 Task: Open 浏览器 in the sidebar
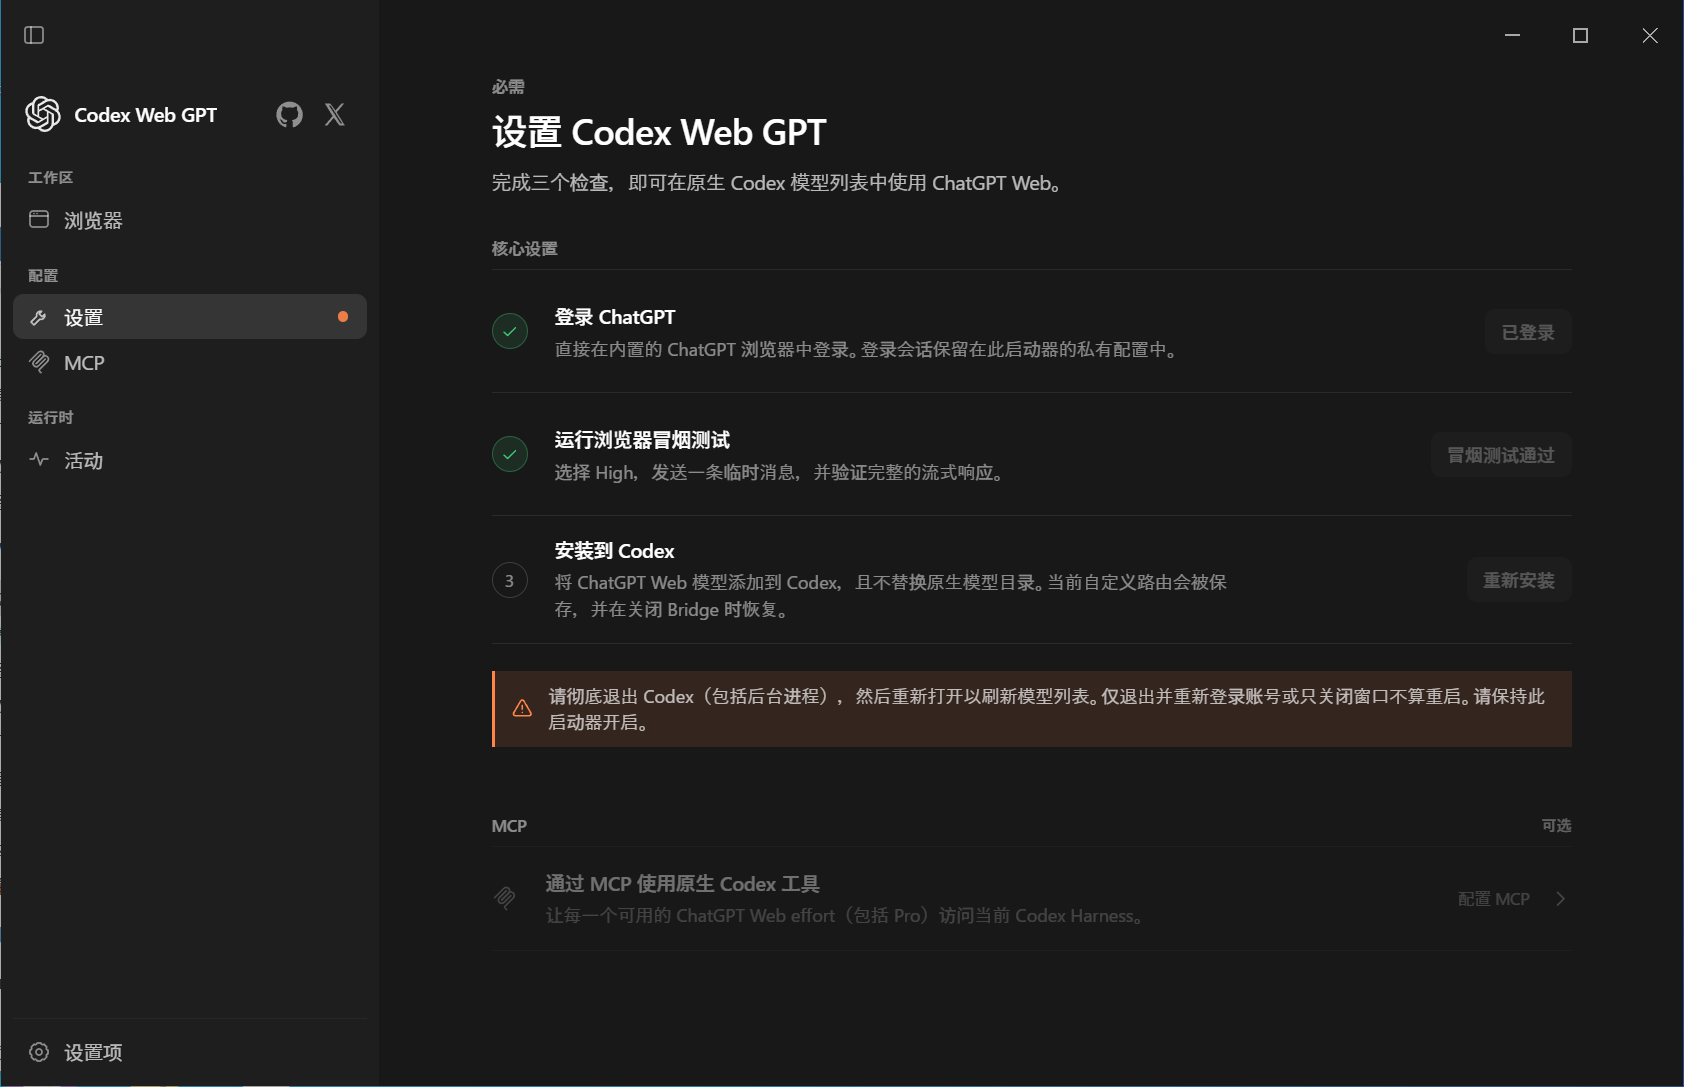[x=190, y=220]
